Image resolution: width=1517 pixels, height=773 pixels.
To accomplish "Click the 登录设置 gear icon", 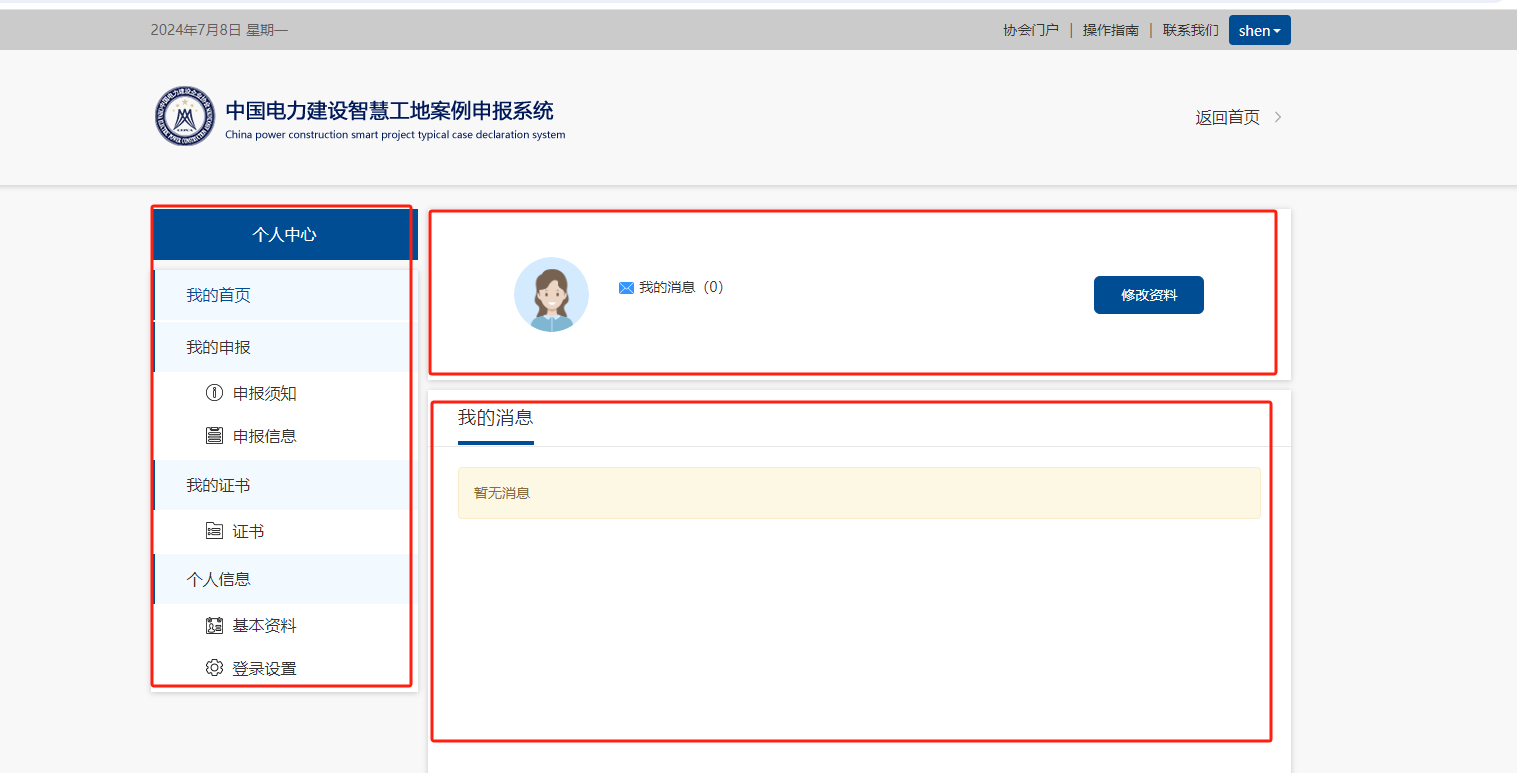I will click(214, 668).
